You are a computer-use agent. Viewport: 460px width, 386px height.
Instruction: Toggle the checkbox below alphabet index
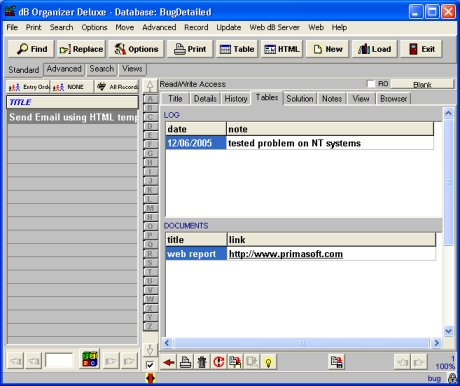[150, 365]
